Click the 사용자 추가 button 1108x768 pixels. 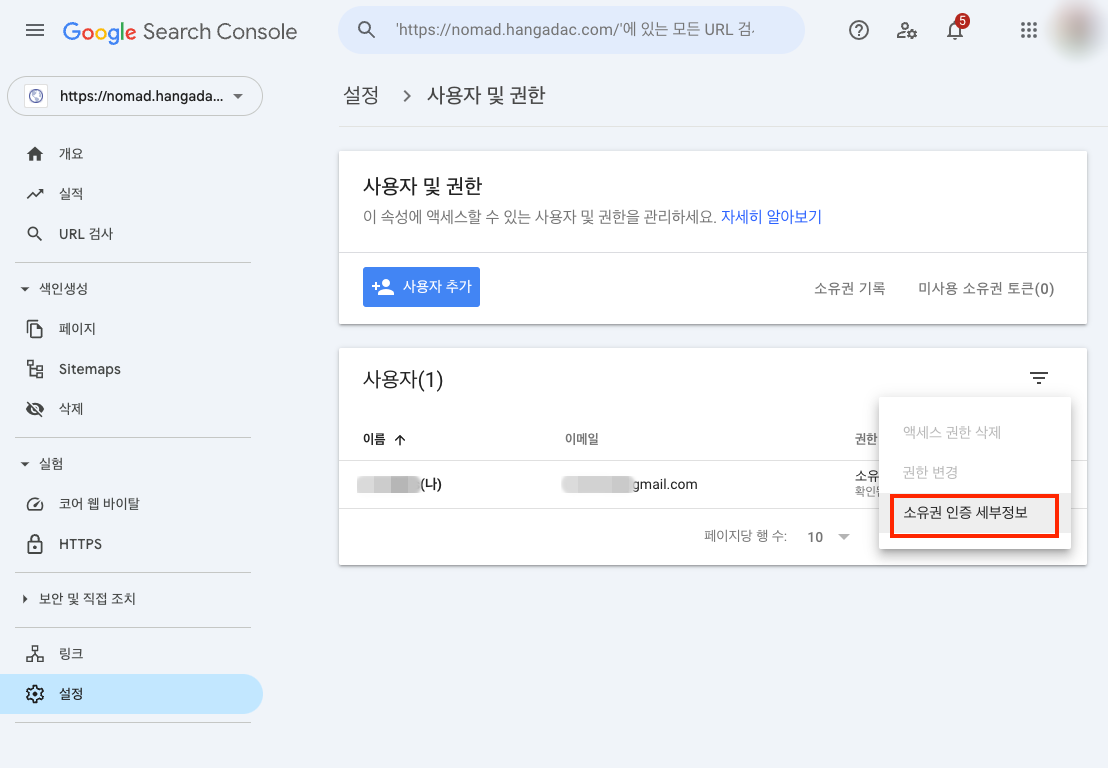point(421,286)
